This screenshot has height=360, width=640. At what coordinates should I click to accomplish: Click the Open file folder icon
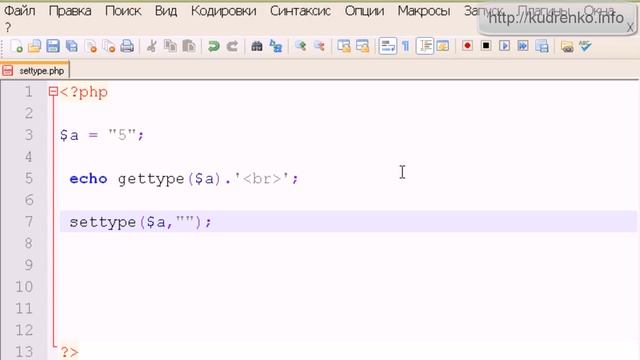coord(35,46)
